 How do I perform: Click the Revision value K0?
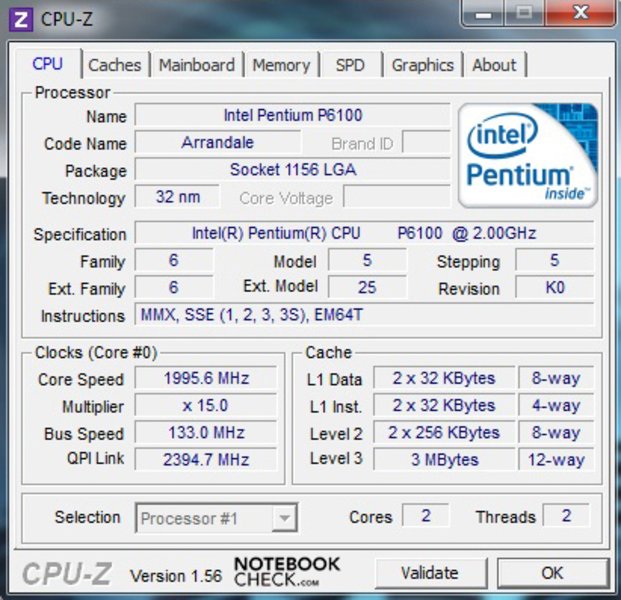[554, 288]
